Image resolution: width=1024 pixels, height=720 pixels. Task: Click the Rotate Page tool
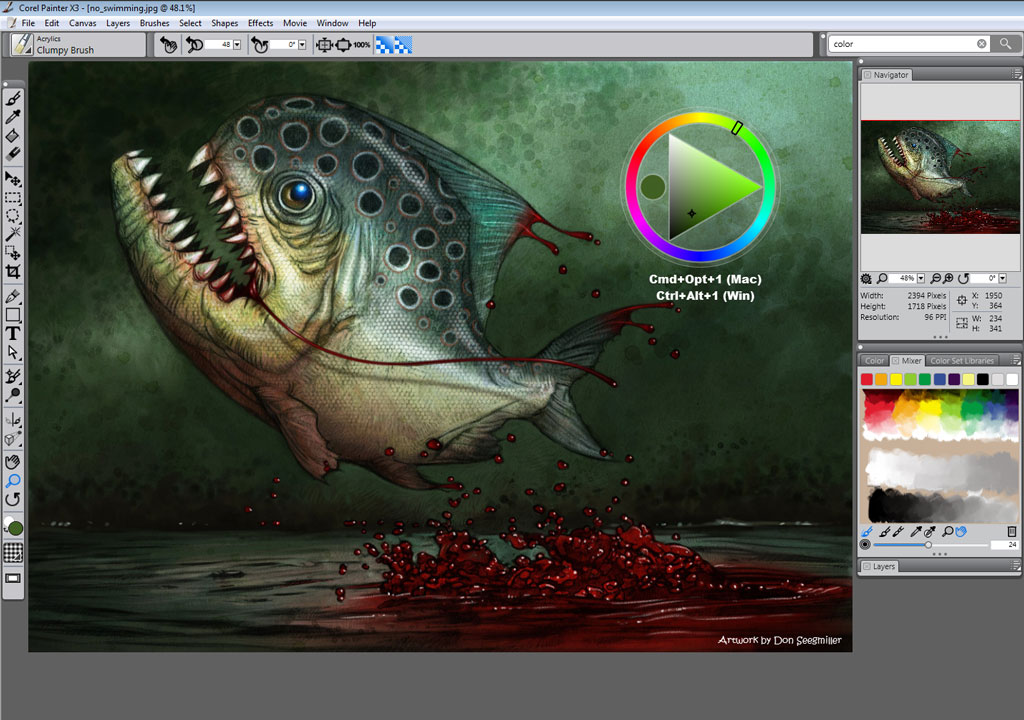[x=13, y=499]
